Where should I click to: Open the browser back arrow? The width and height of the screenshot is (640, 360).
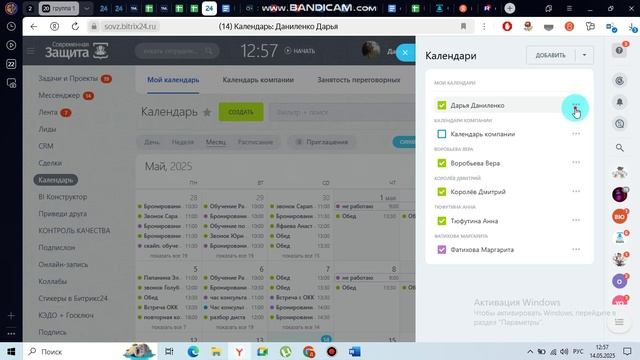coord(34,27)
